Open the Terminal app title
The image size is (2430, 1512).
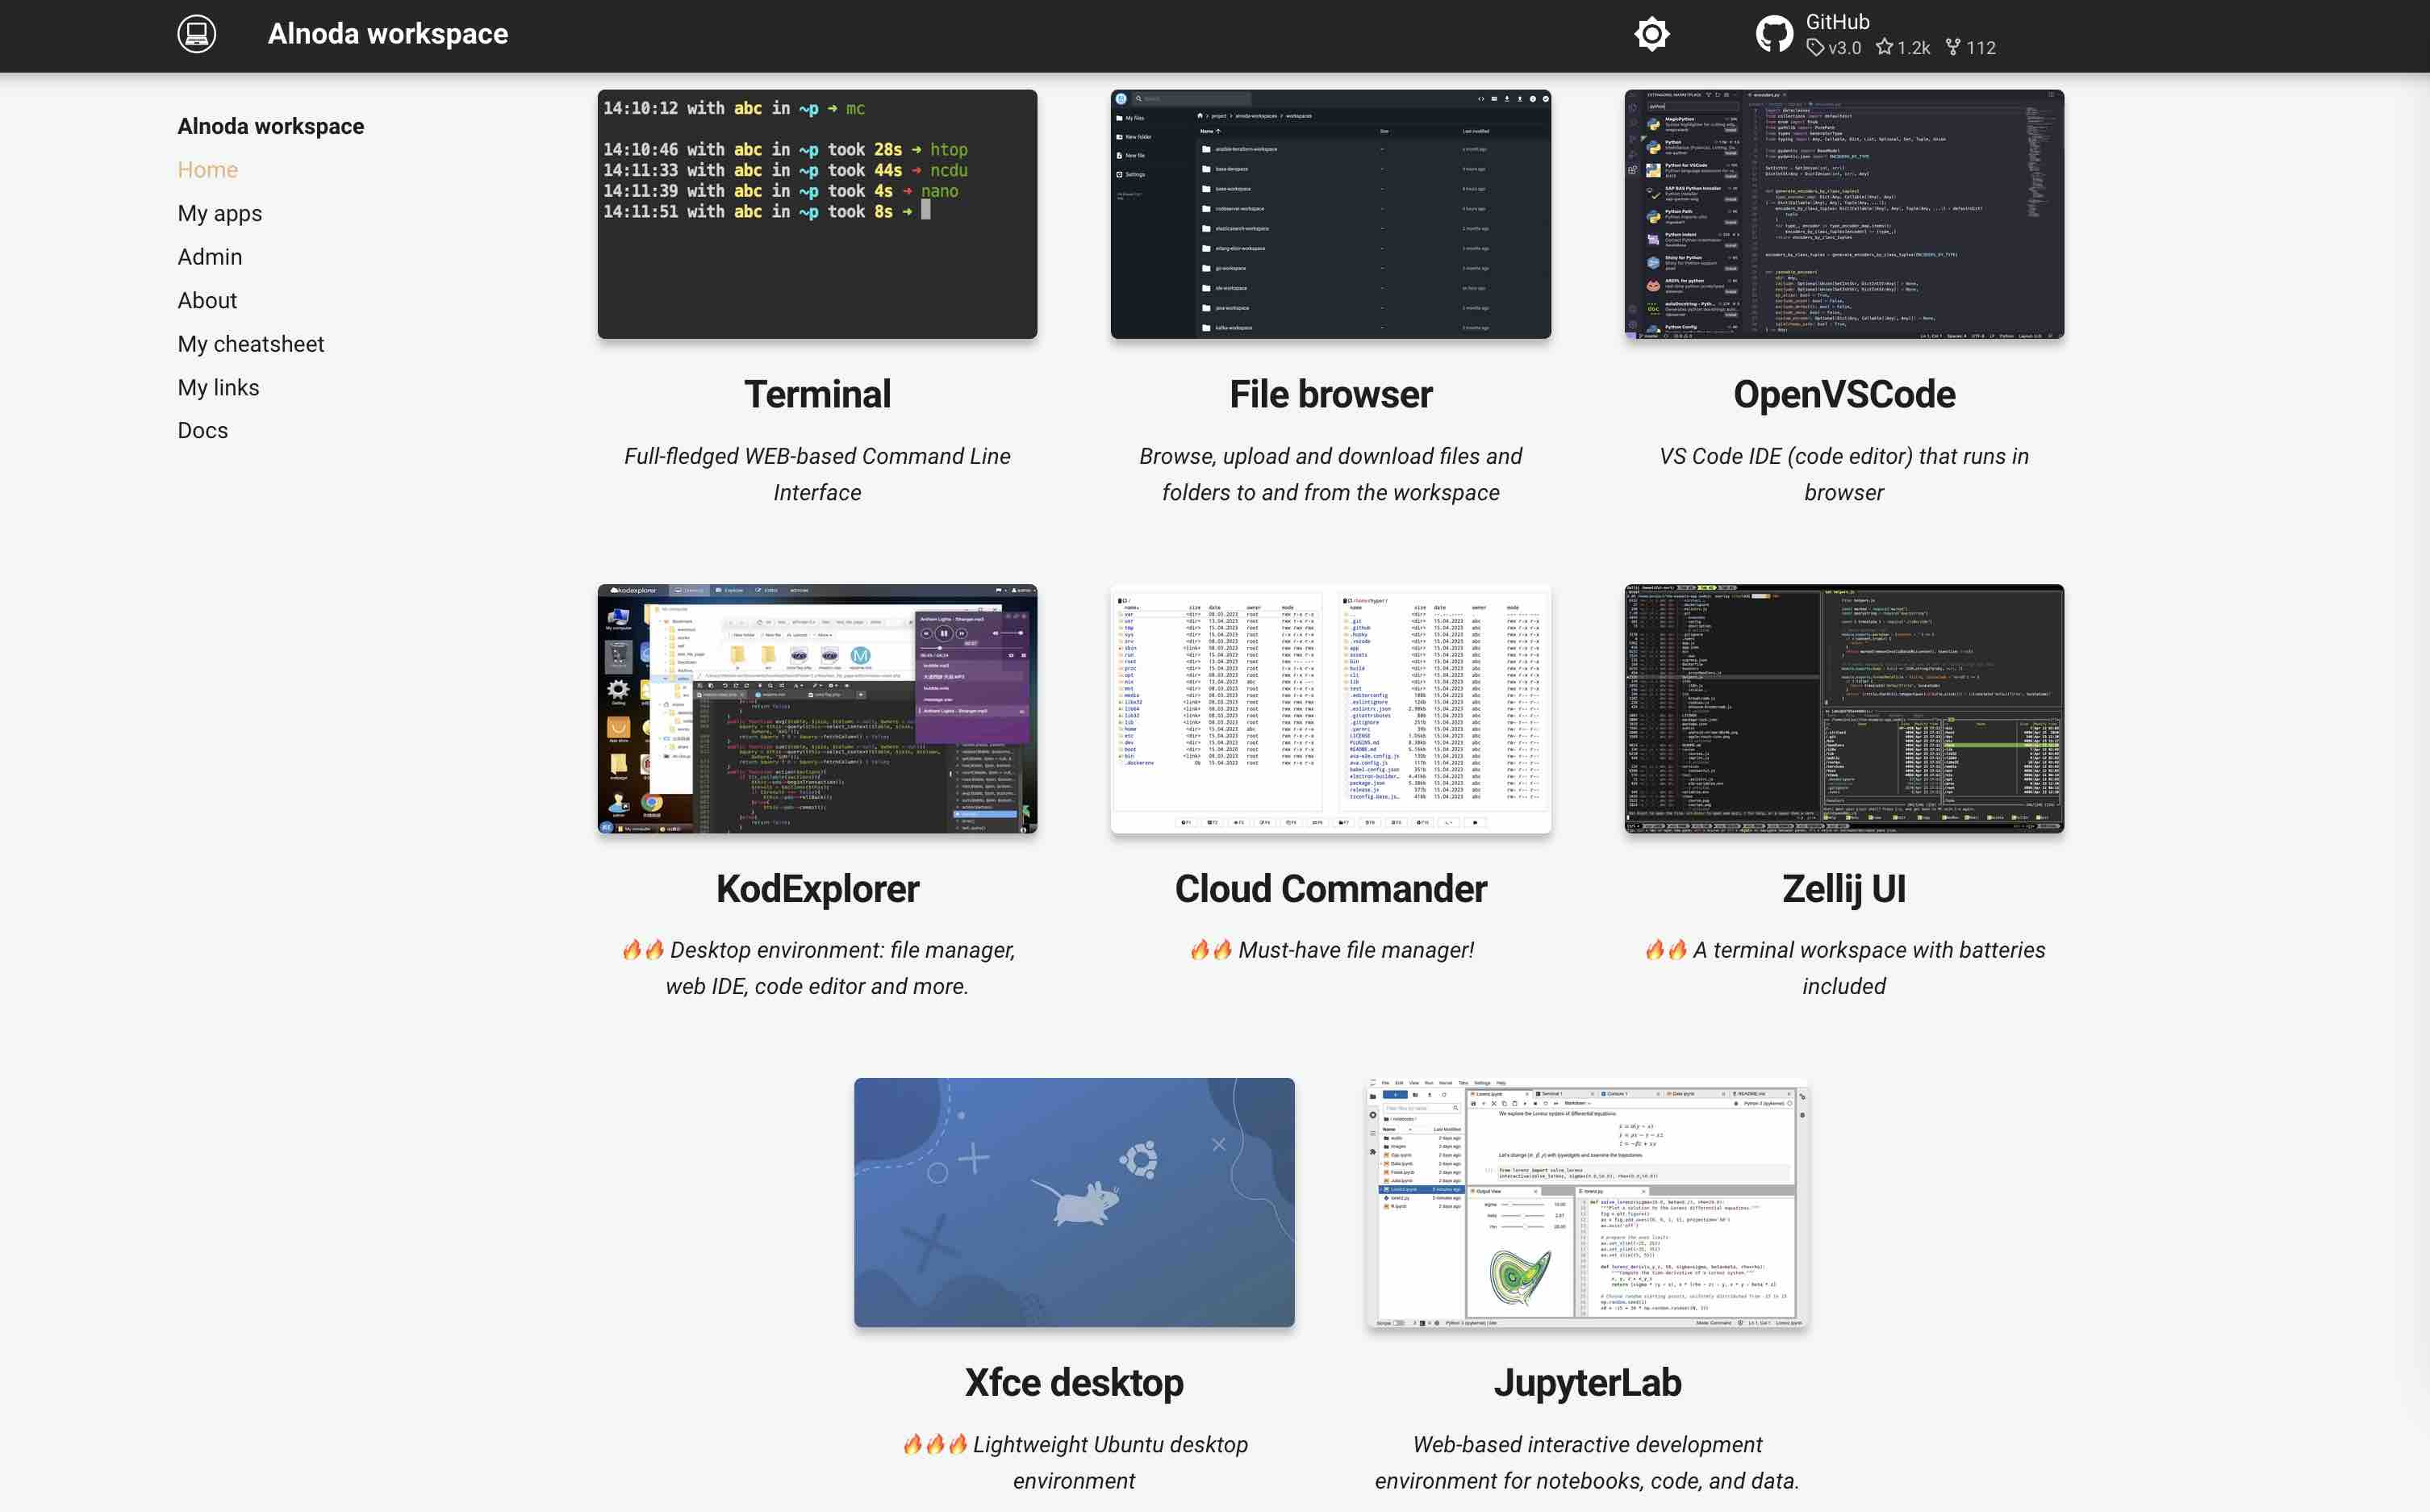pyautogui.click(x=817, y=394)
